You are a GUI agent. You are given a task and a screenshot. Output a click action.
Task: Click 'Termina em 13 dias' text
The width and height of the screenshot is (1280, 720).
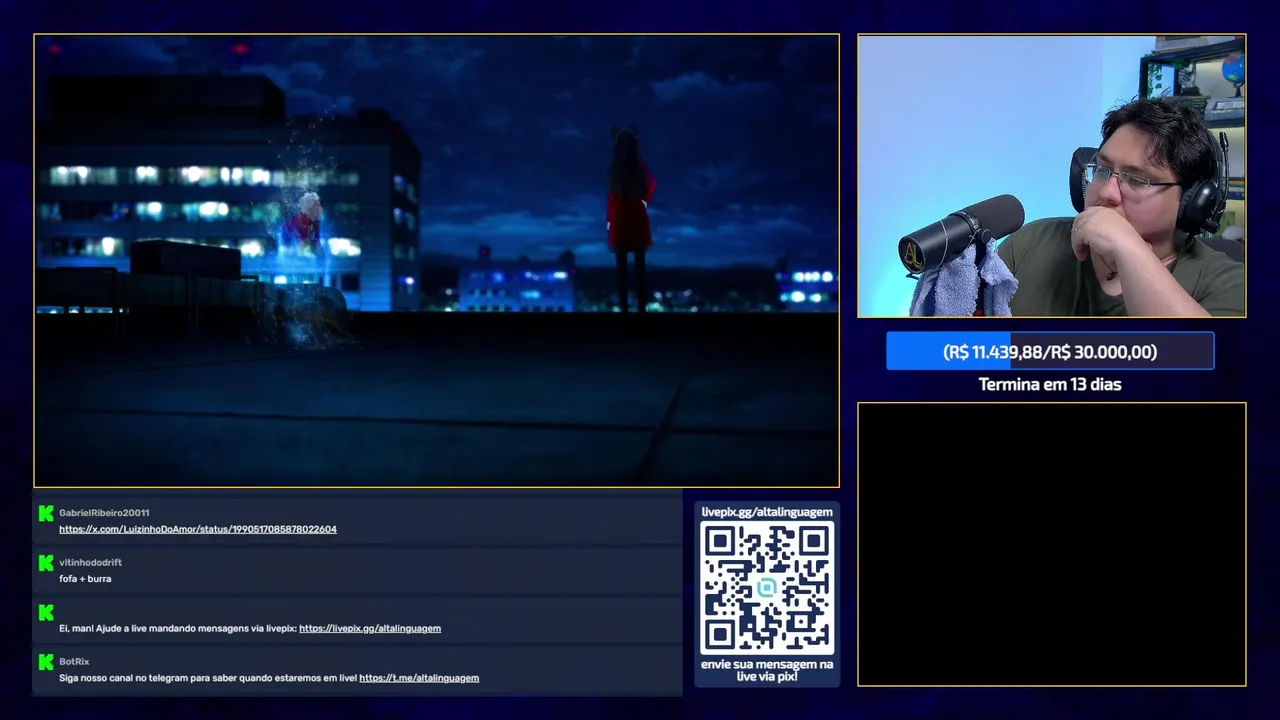(x=1050, y=384)
